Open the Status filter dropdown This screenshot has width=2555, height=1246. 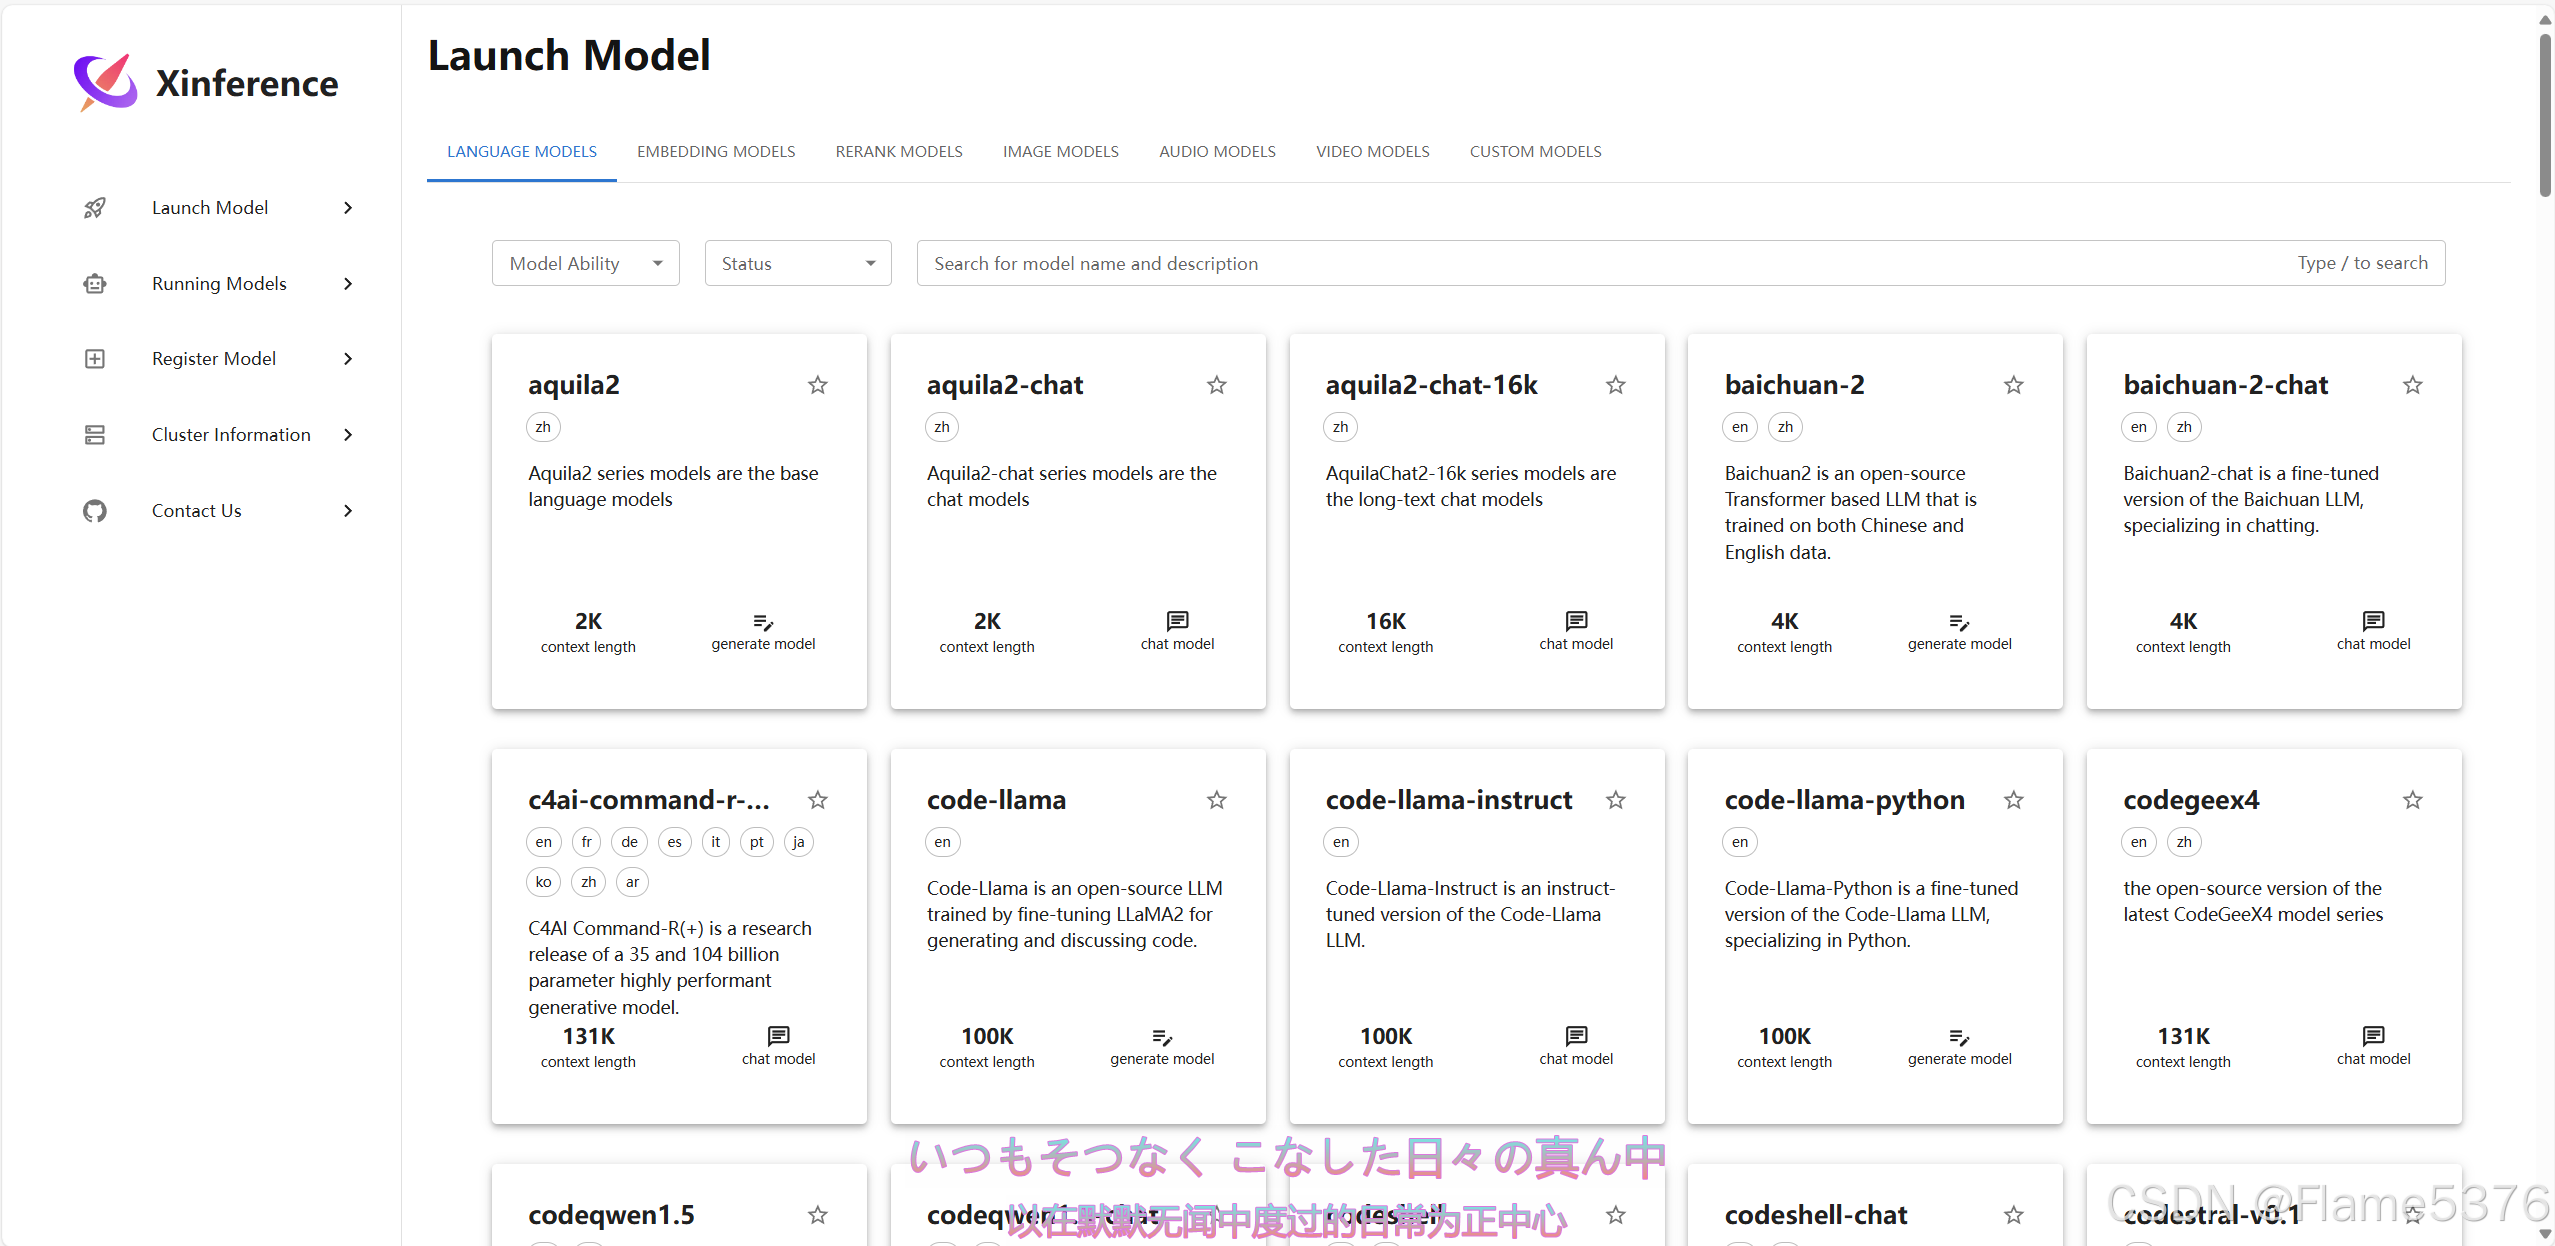[x=797, y=263]
